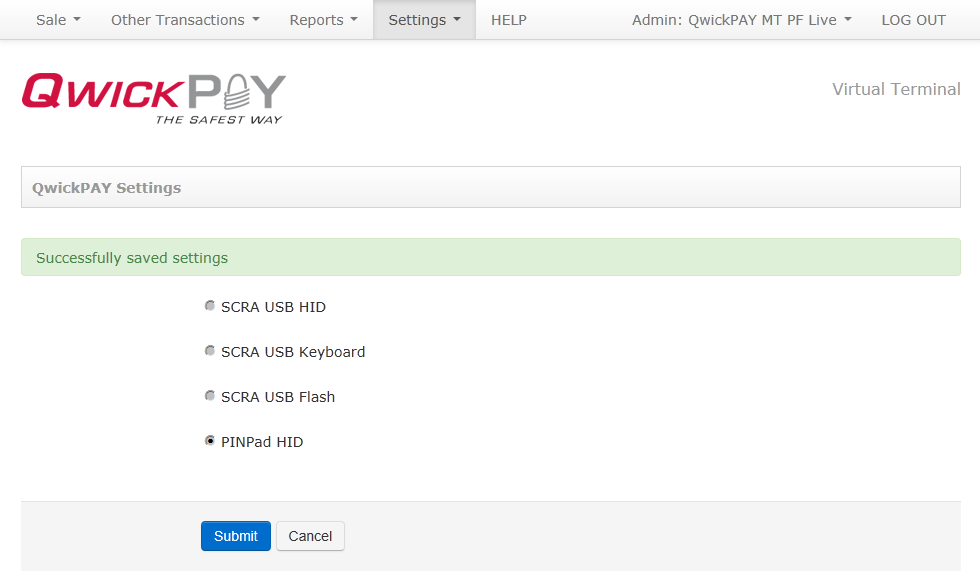Click the Virtual Terminal label

click(896, 89)
